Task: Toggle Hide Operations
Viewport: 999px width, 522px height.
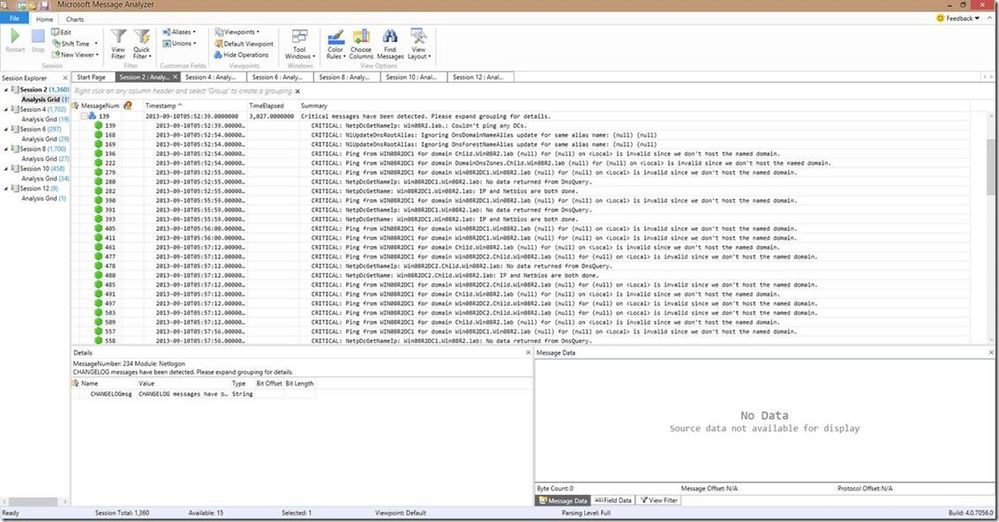Action: [x=241, y=55]
